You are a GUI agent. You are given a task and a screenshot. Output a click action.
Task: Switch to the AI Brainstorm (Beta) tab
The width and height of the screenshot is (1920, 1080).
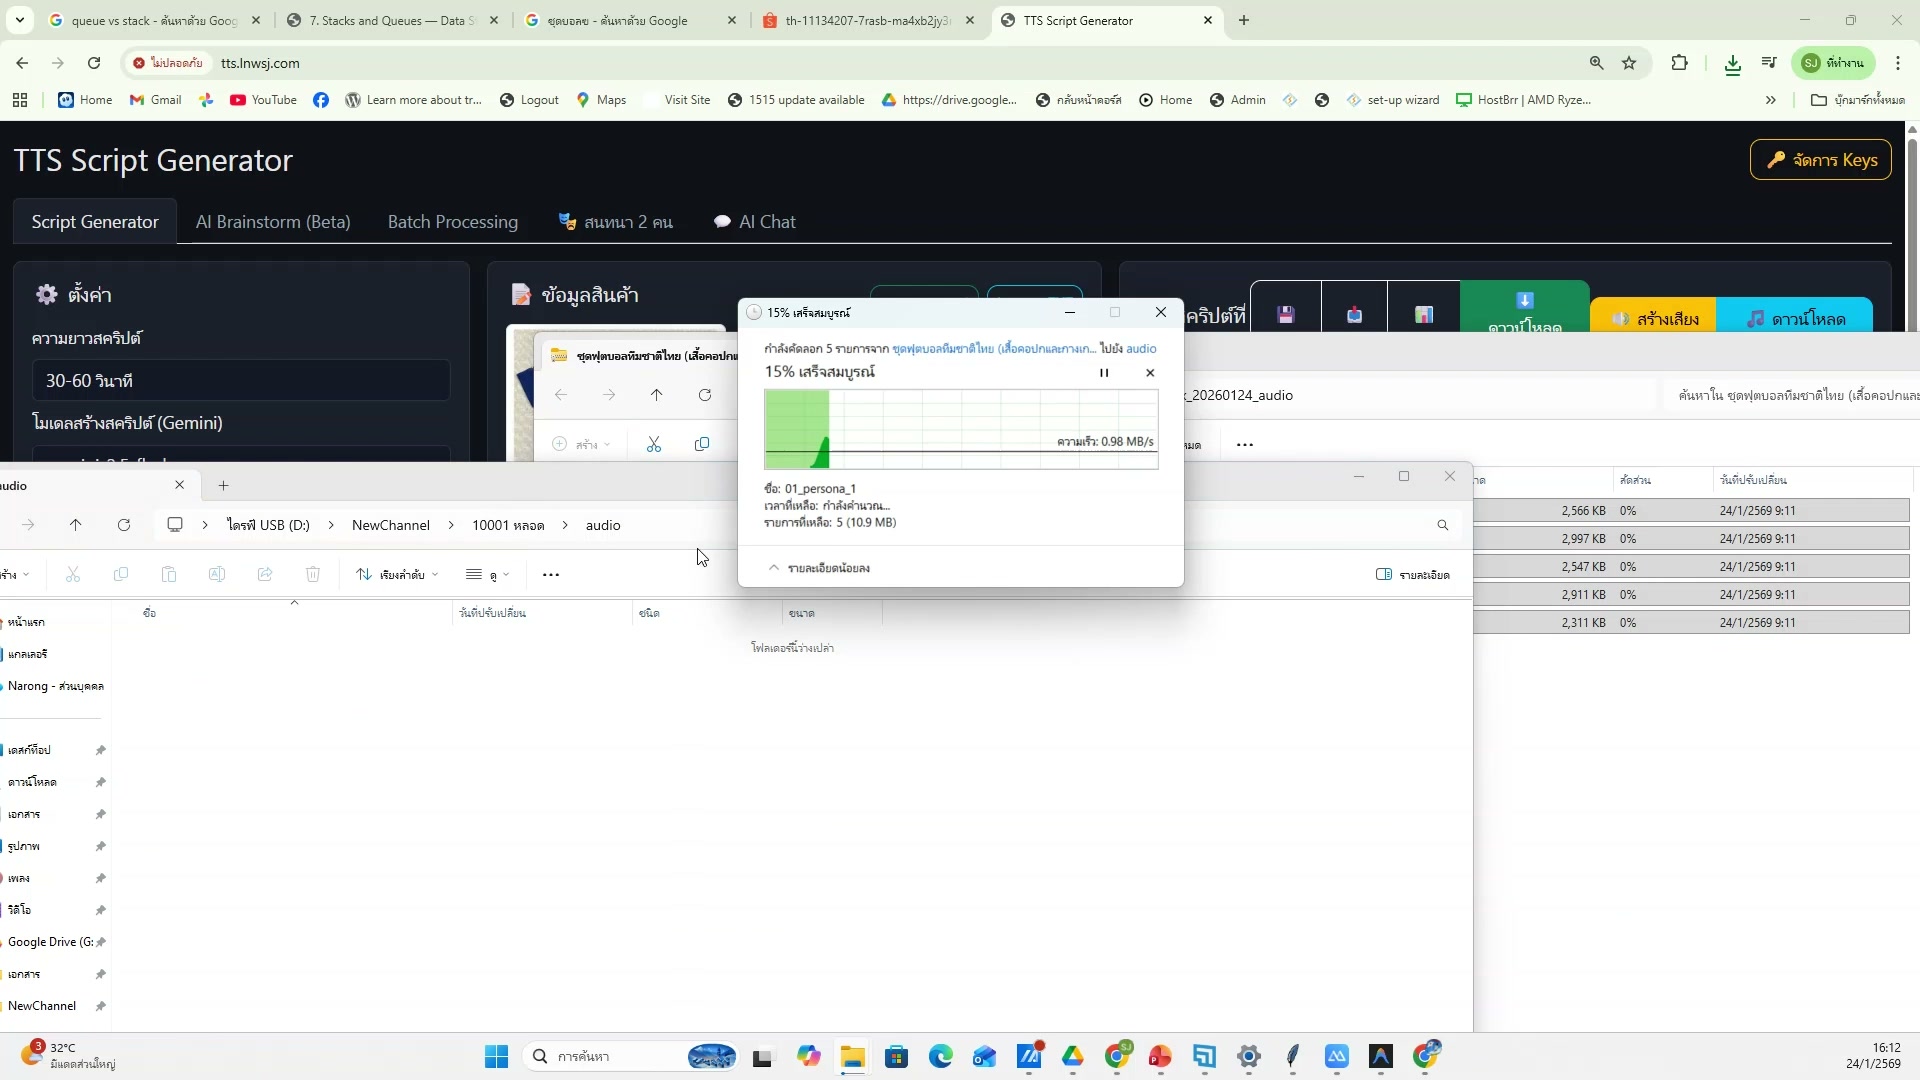point(273,221)
